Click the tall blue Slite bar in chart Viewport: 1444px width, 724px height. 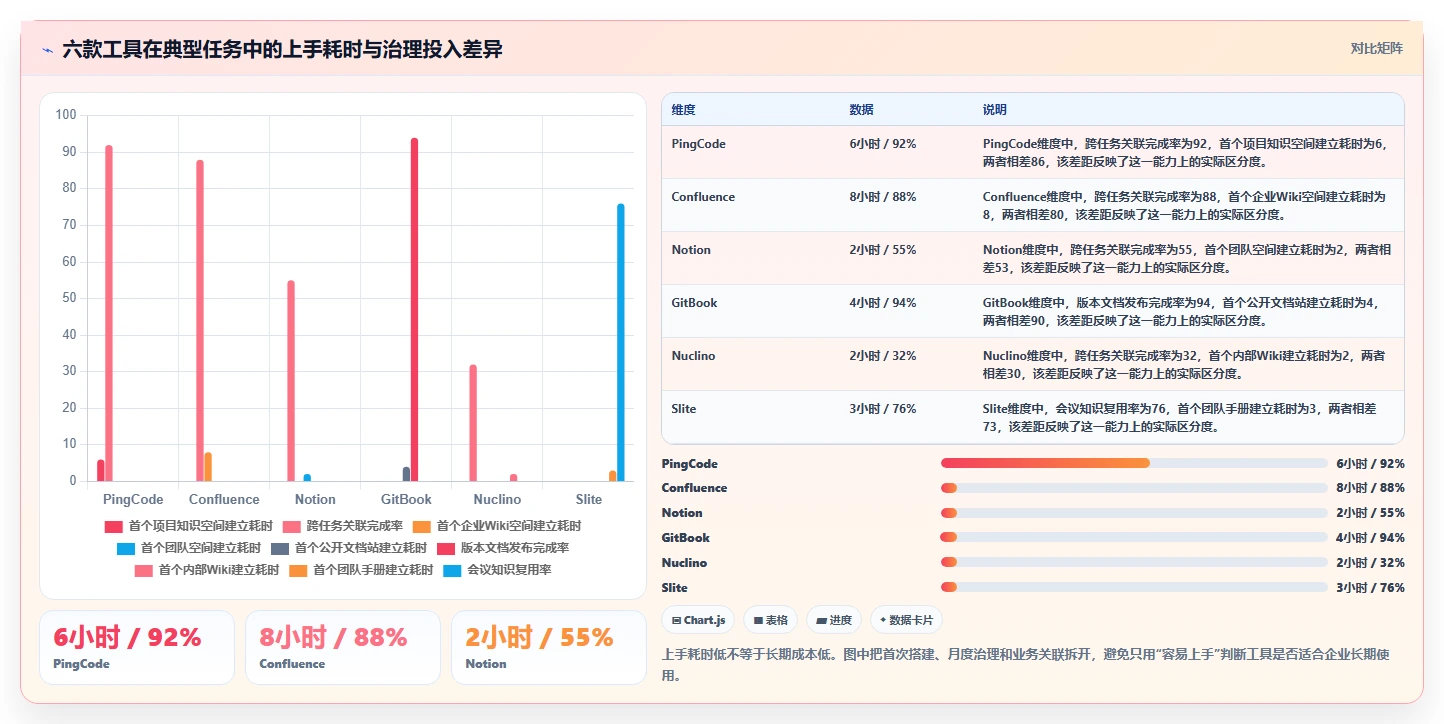pyautogui.click(x=621, y=342)
